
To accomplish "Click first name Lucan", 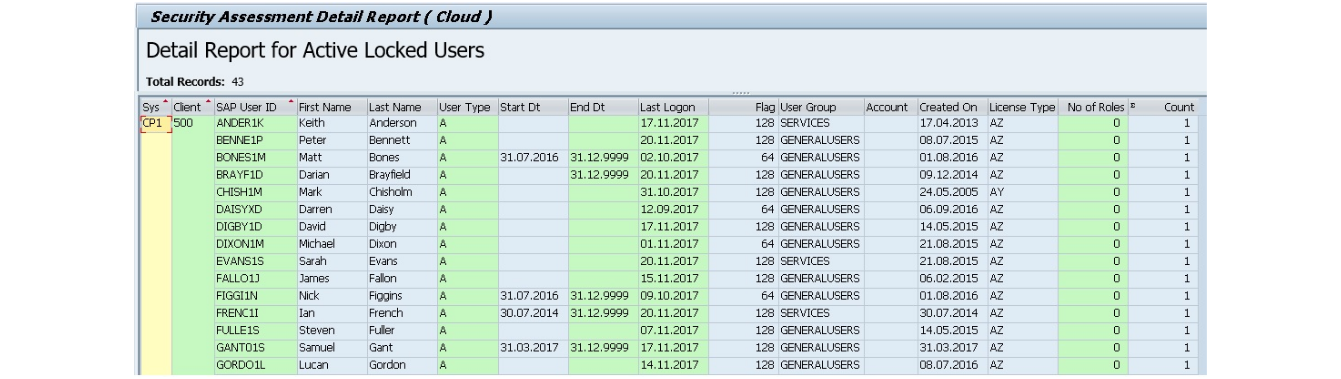I will [331, 364].
